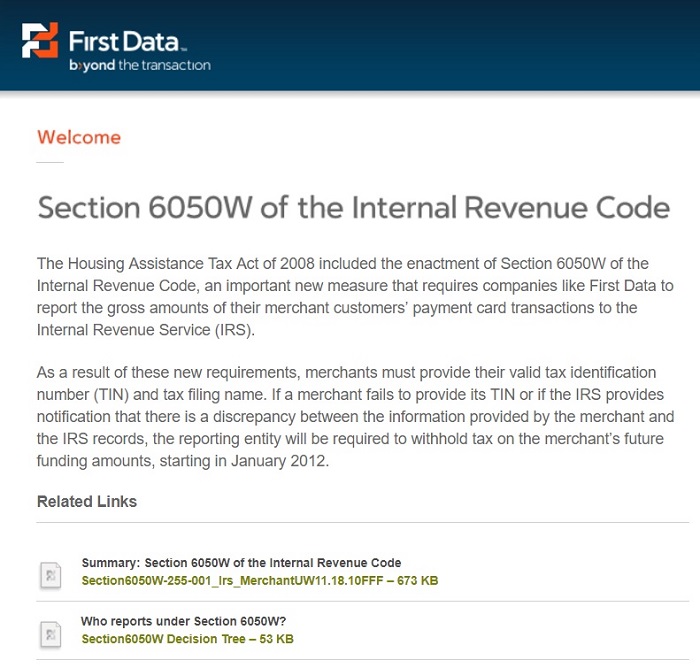Click the orange and white First Data logo icon
This screenshot has height=668, width=700.
tap(40, 40)
